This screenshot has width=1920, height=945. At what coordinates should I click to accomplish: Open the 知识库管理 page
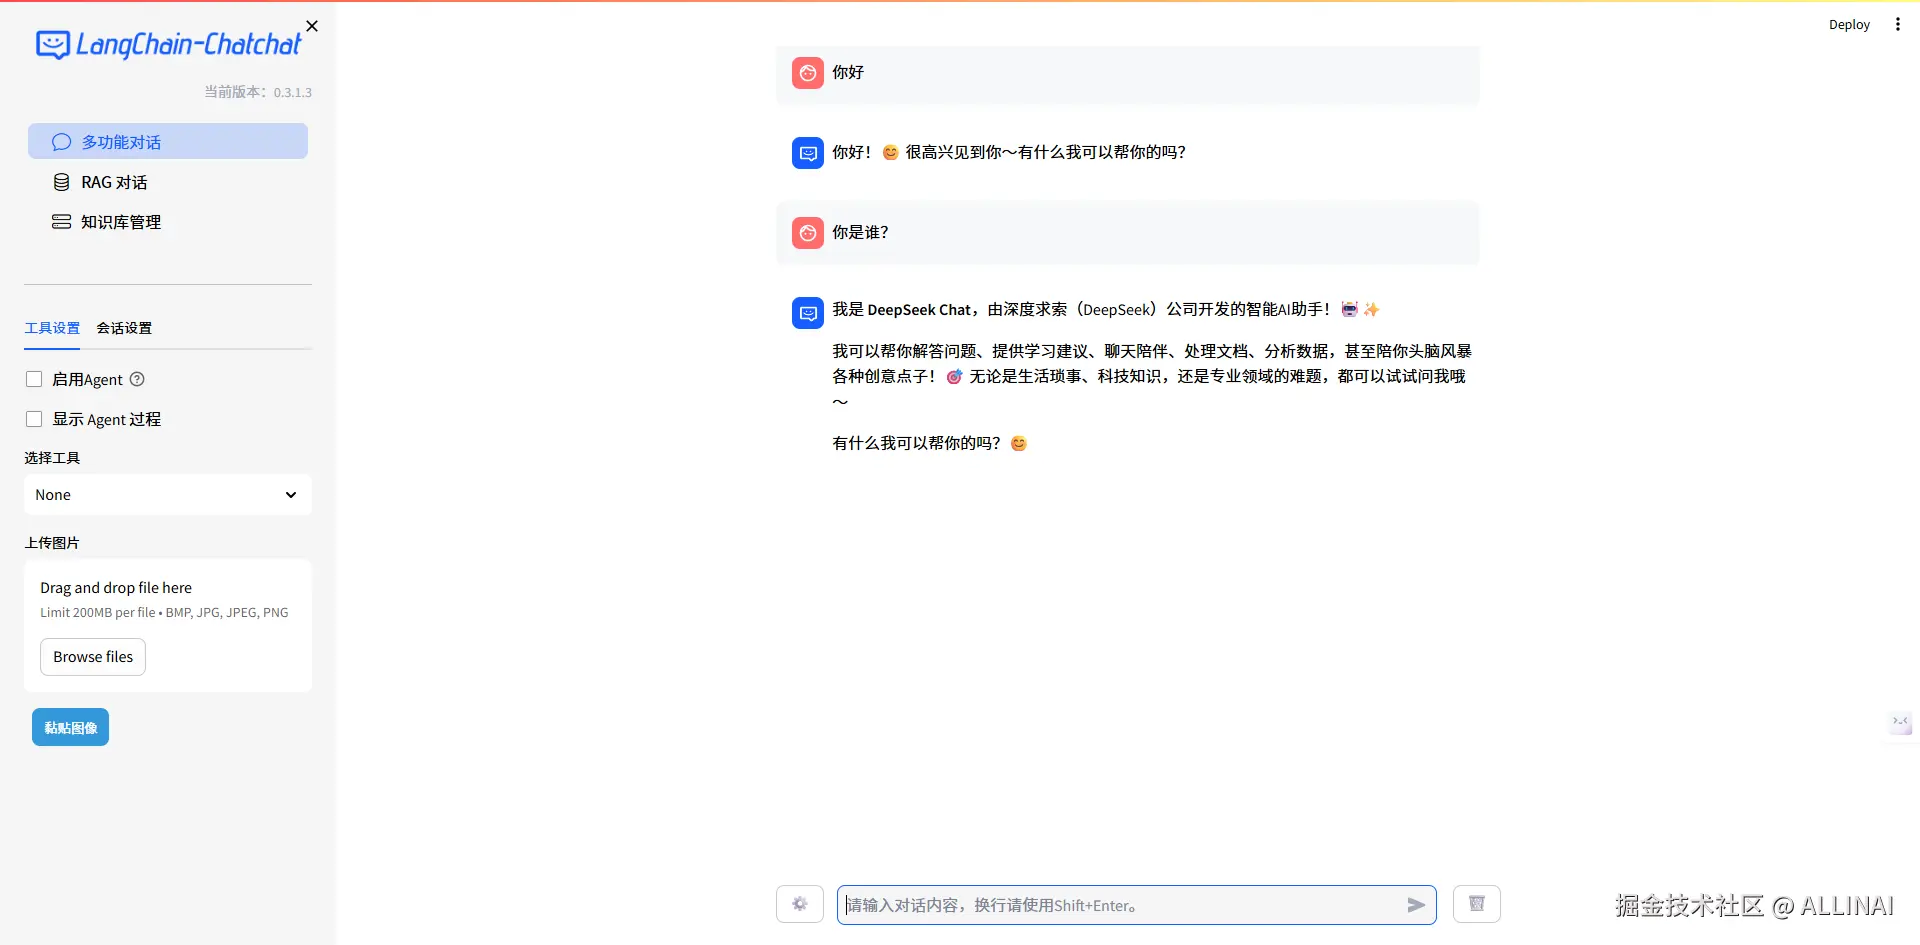coord(168,222)
